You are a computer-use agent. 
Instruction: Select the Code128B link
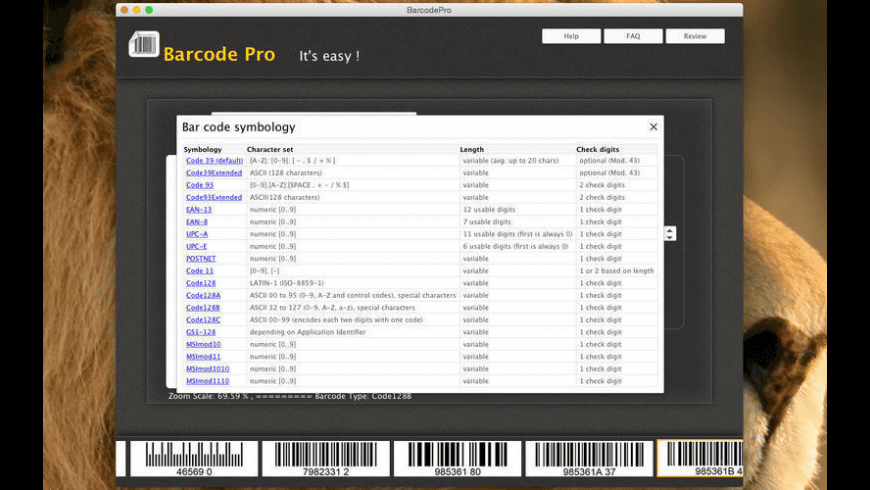(203, 308)
